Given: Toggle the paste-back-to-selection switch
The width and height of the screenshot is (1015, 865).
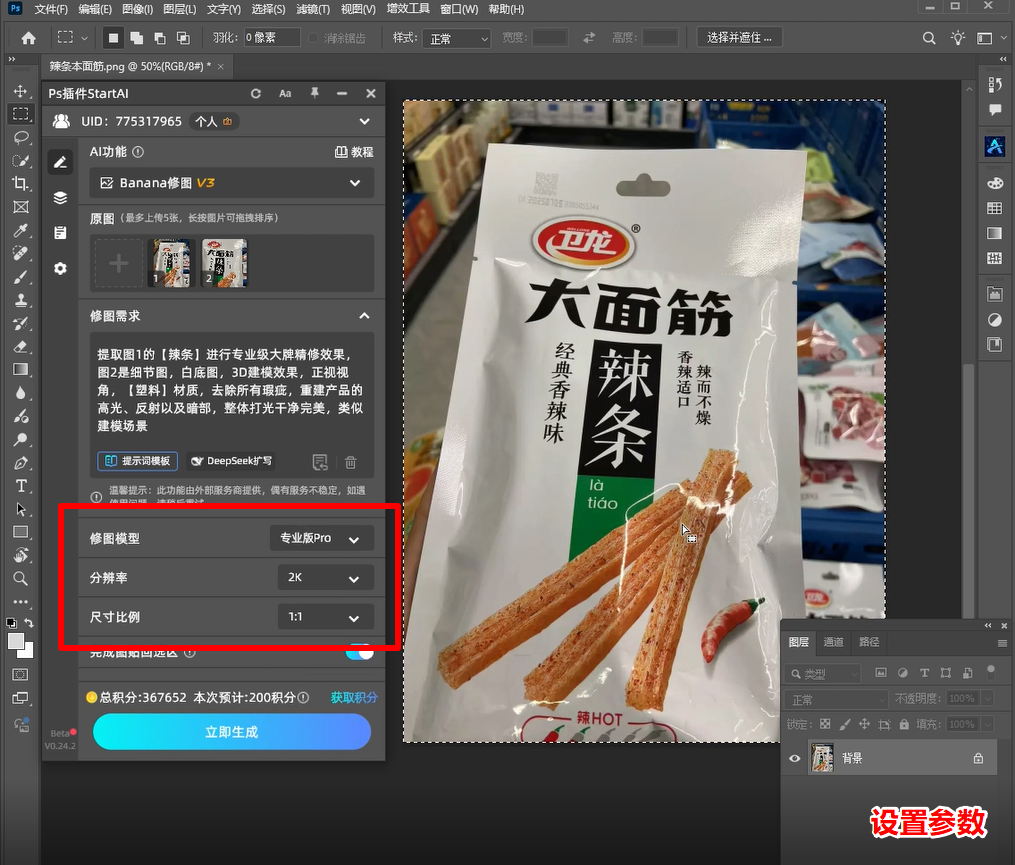Looking at the screenshot, I should [x=359, y=651].
